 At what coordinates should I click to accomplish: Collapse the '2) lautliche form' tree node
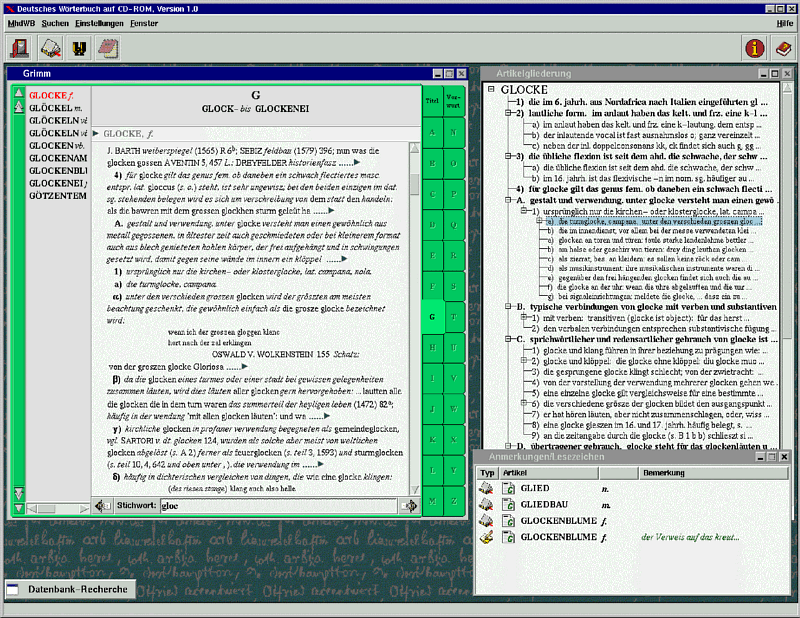coord(508,113)
